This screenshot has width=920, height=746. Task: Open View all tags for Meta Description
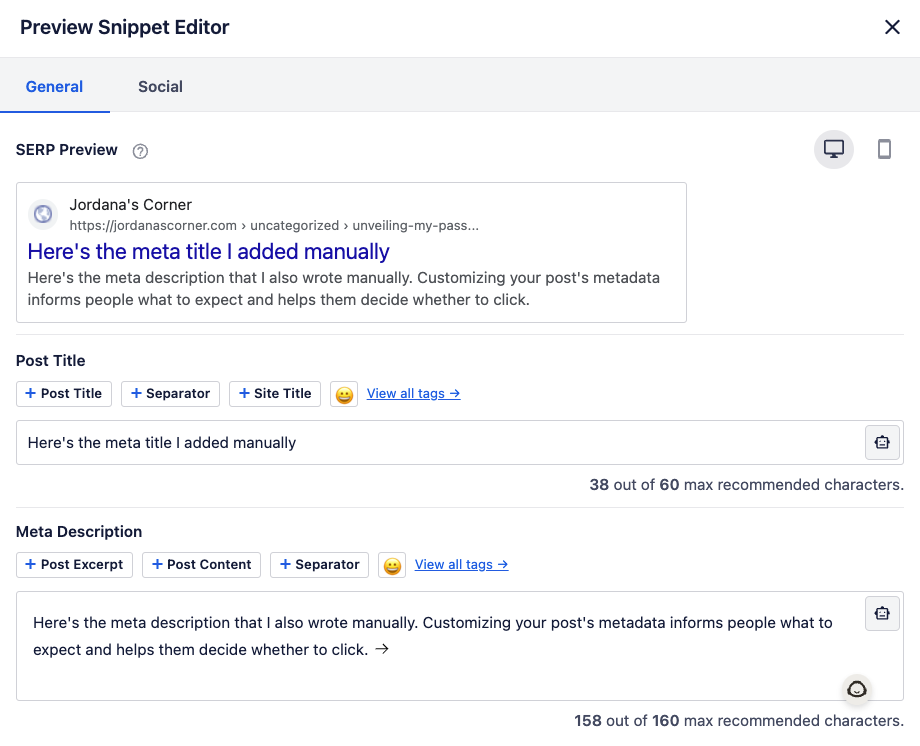(461, 565)
